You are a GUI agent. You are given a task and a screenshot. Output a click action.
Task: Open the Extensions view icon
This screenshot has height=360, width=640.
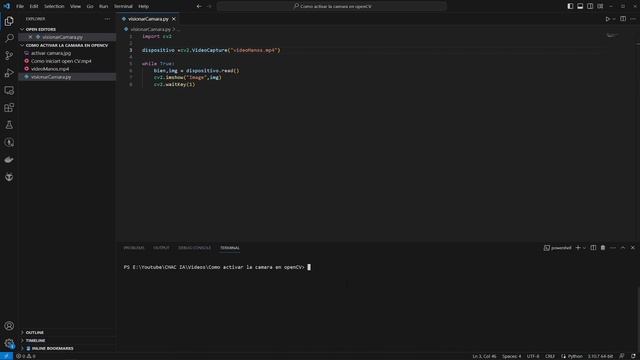pos(9,107)
